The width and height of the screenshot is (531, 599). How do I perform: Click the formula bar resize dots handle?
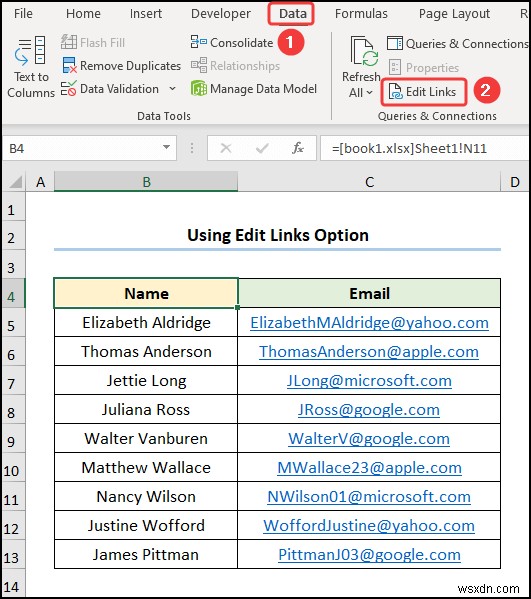pos(192,148)
